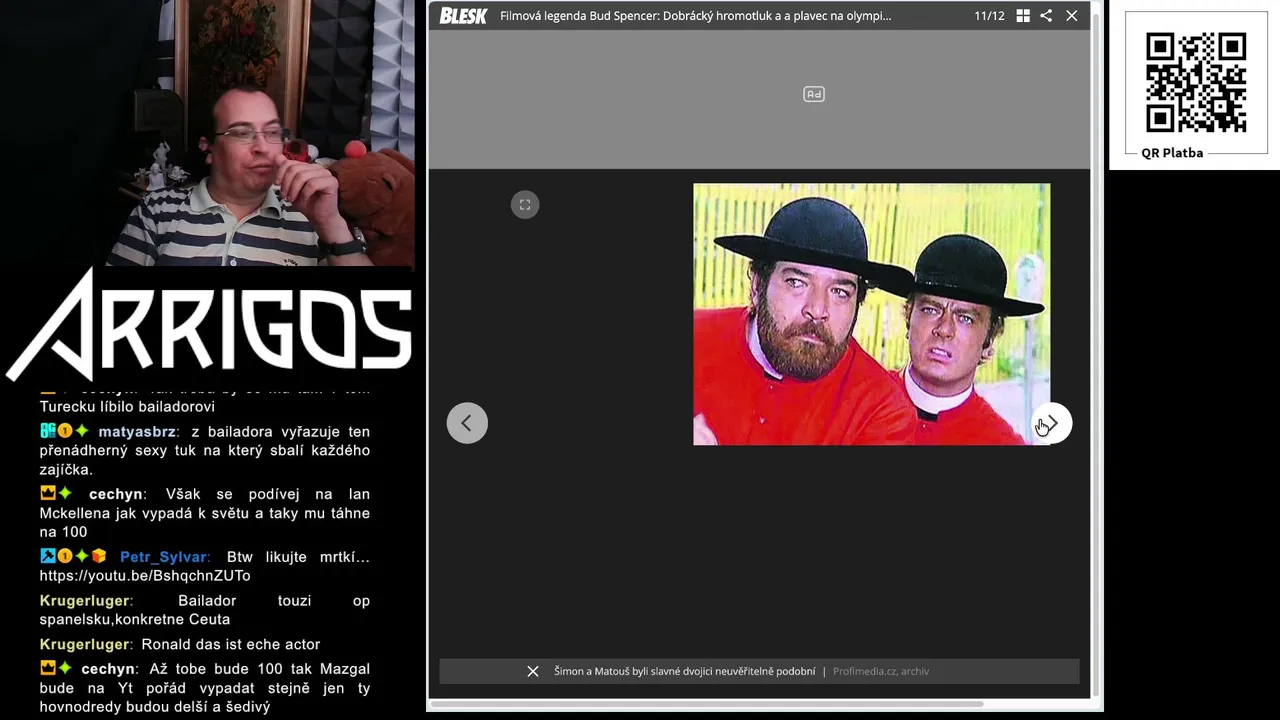Click the QR Platba code image
1280x720 pixels.
(1196, 82)
